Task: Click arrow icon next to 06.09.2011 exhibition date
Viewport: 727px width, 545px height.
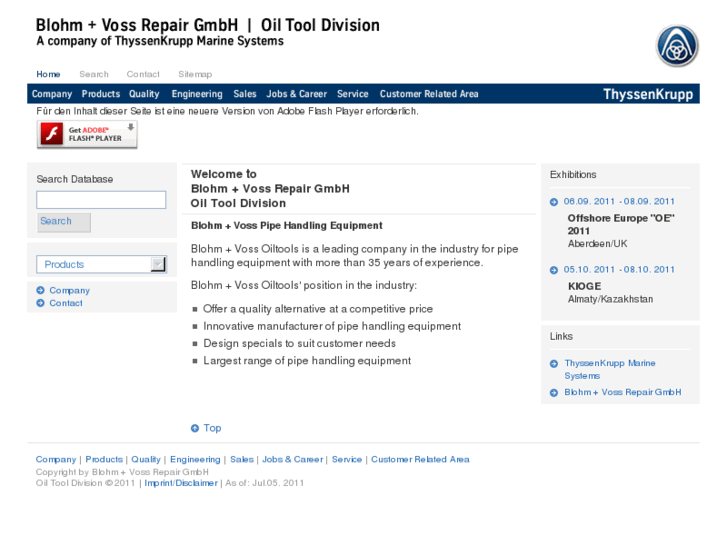Action: click(x=554, y=202)
